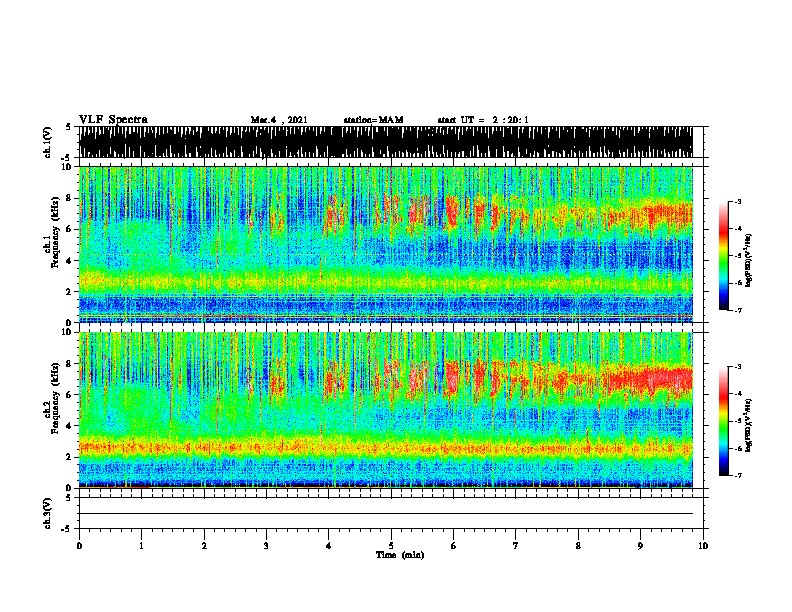Click the "-3" label on ch.2 colorbar
Screen dimensions: 792x612
pyautogui.click(x=738, y=367)
